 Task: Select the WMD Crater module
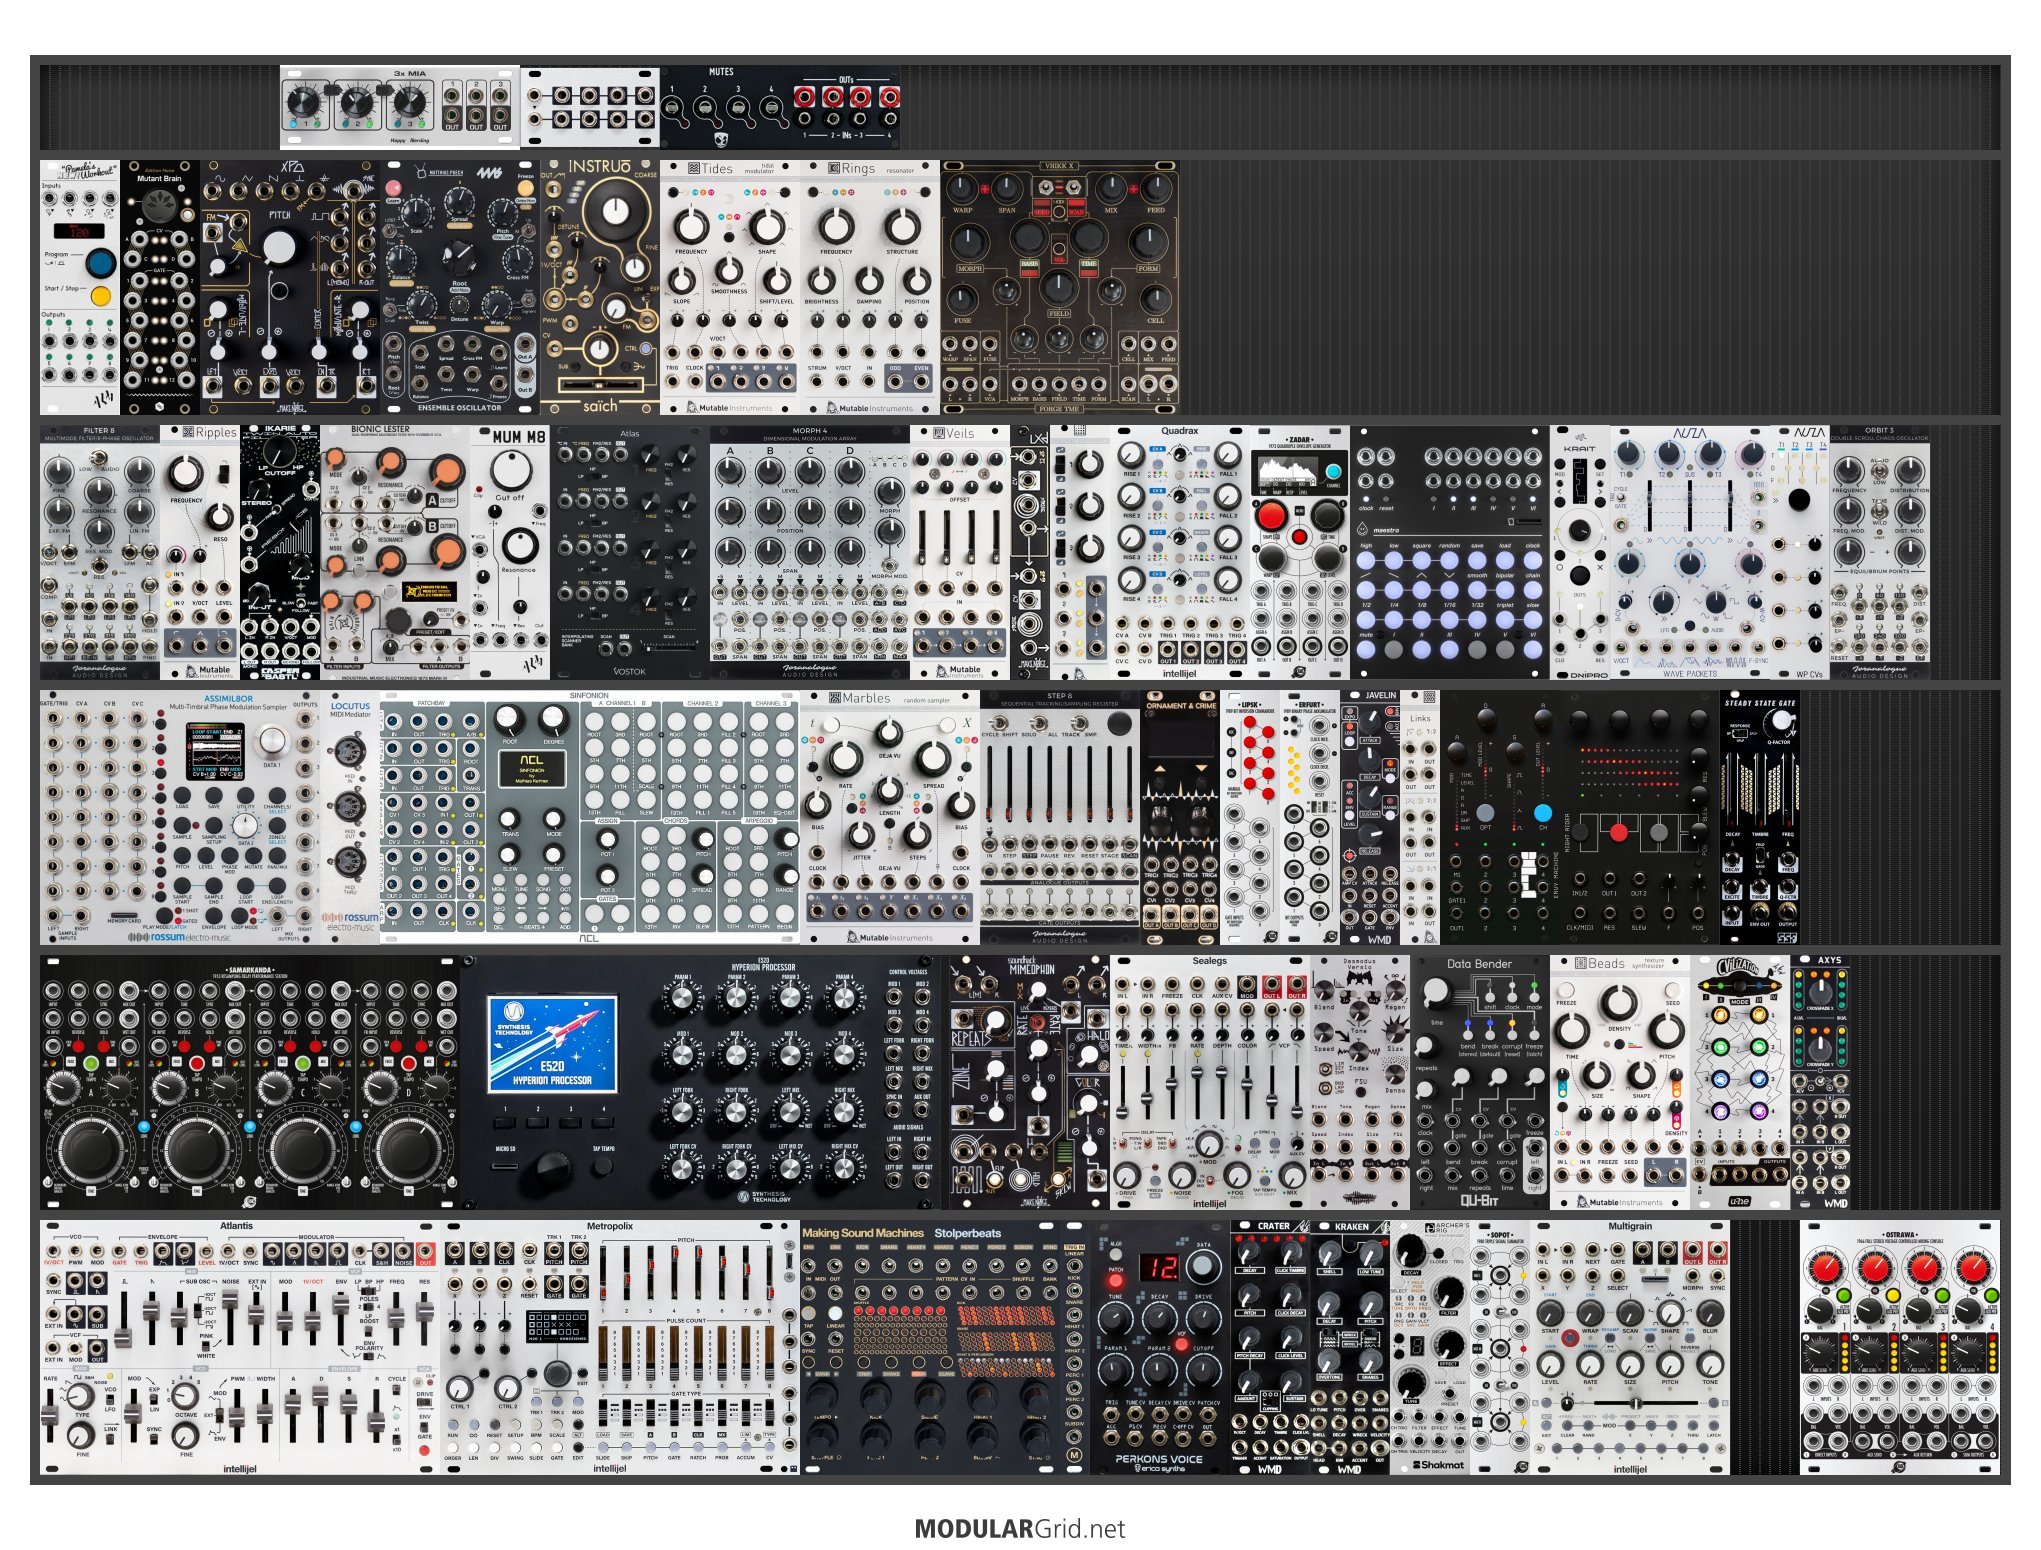point(1270,1347)
